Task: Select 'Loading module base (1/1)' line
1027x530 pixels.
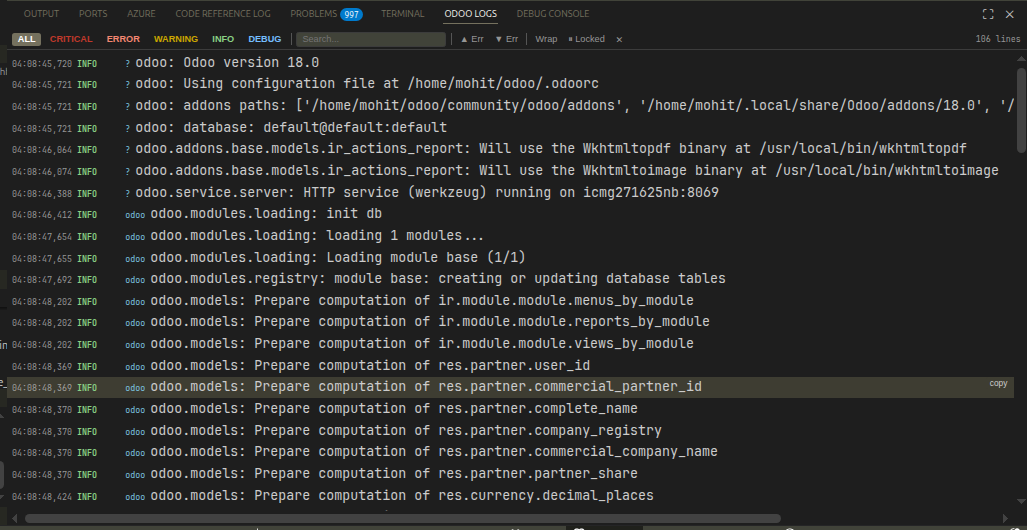Action: point(510,257)
